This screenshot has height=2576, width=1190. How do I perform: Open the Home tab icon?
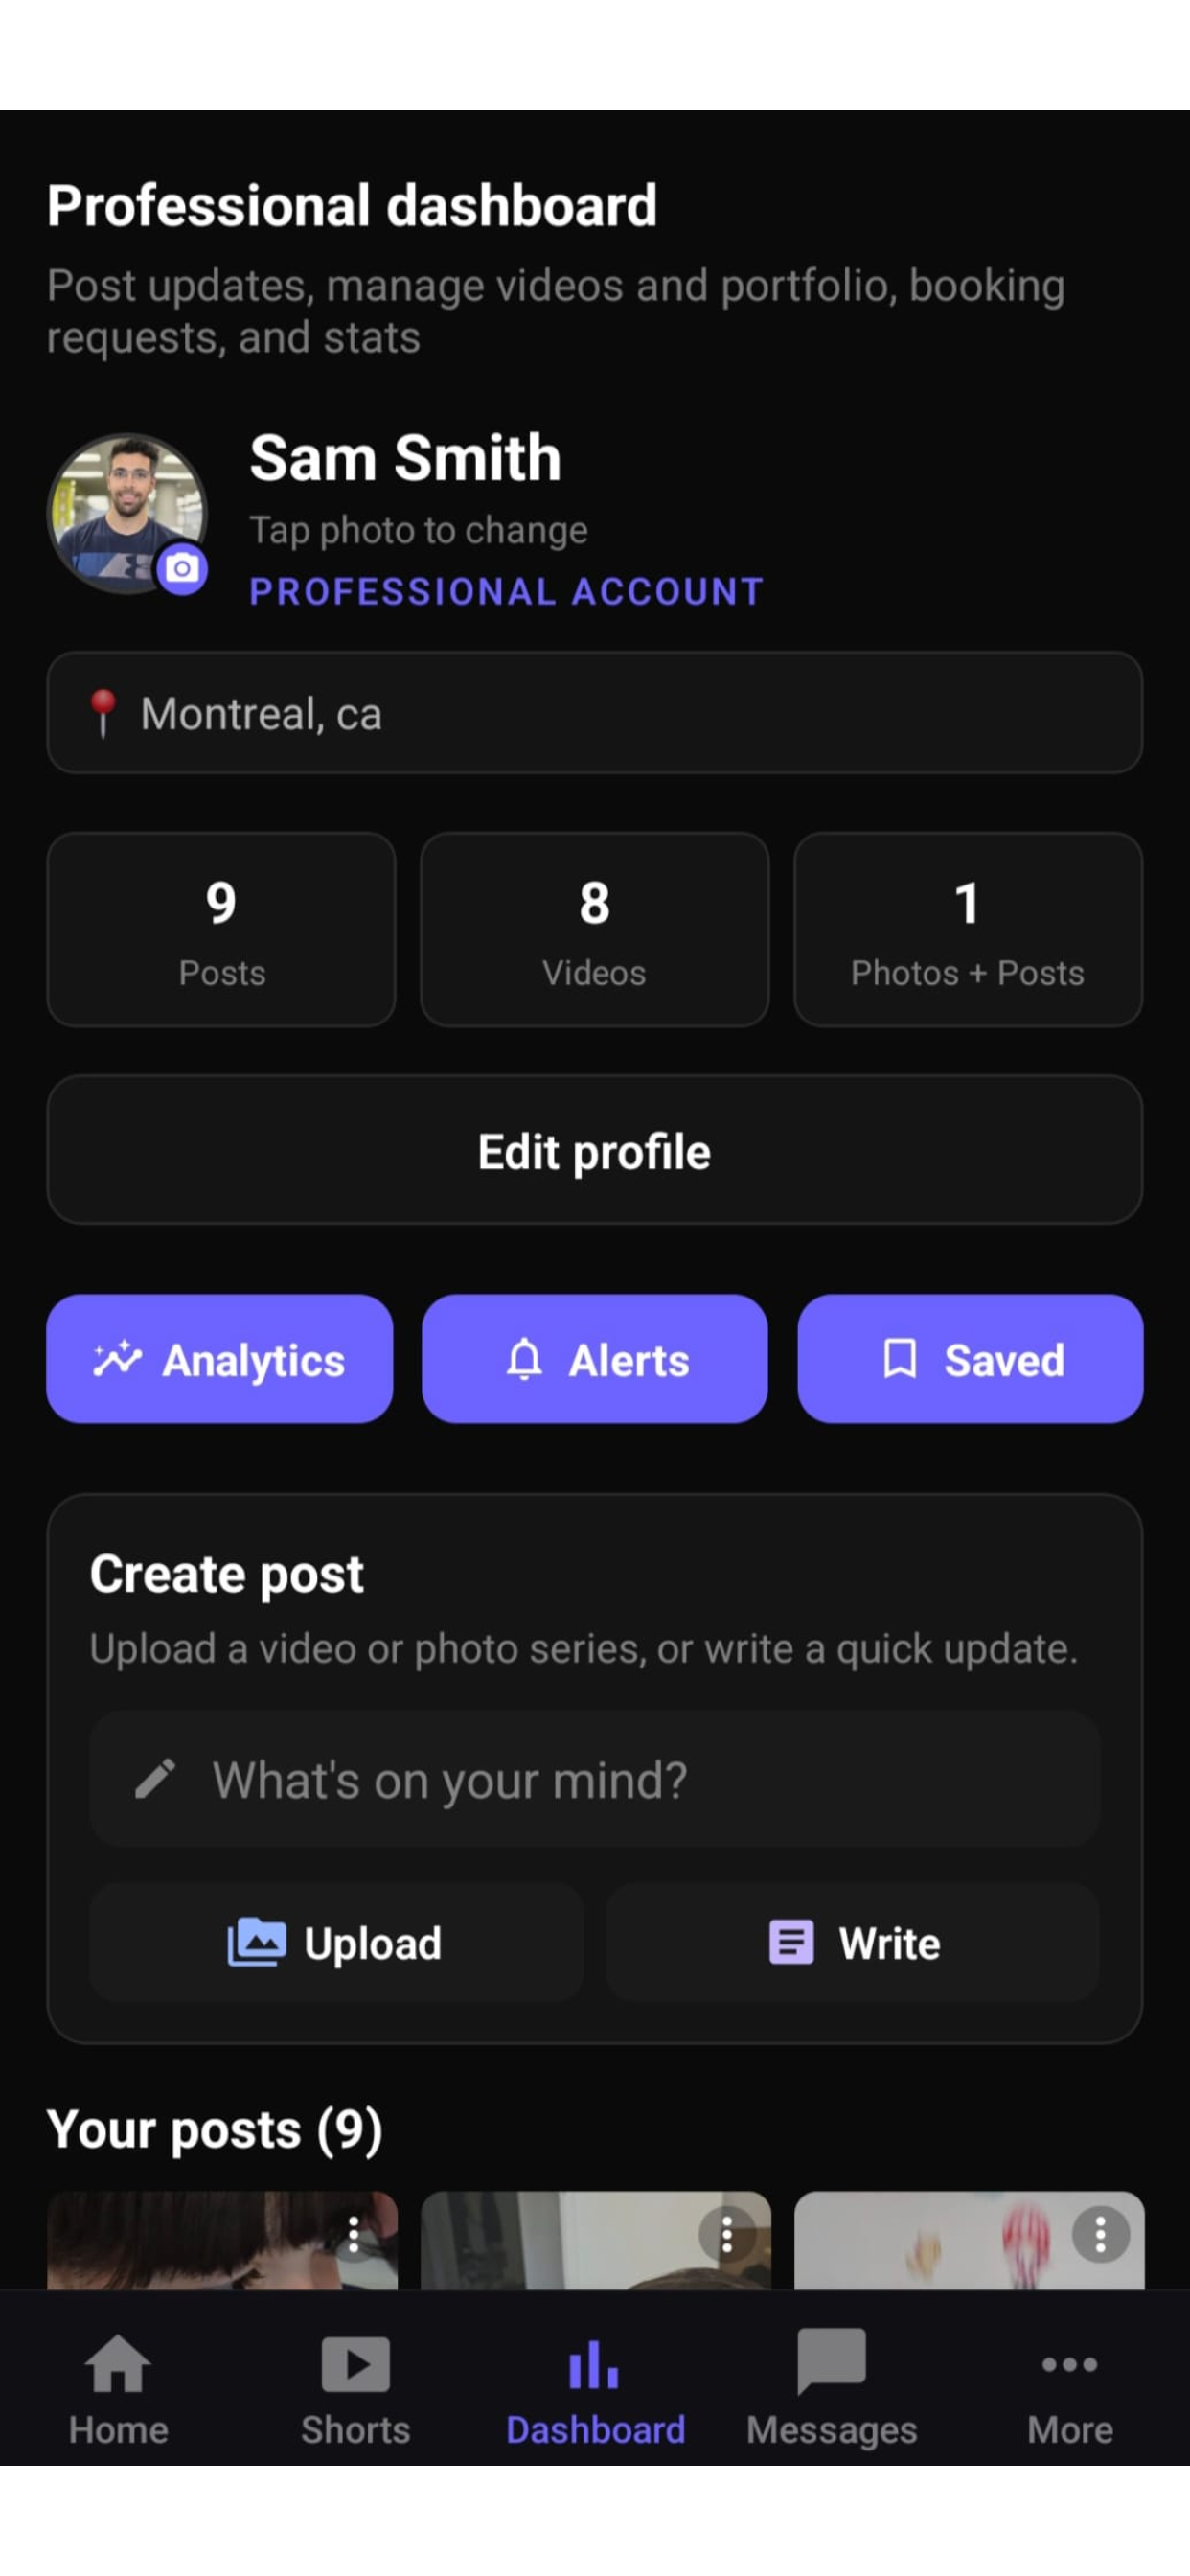click(118, 2364)
